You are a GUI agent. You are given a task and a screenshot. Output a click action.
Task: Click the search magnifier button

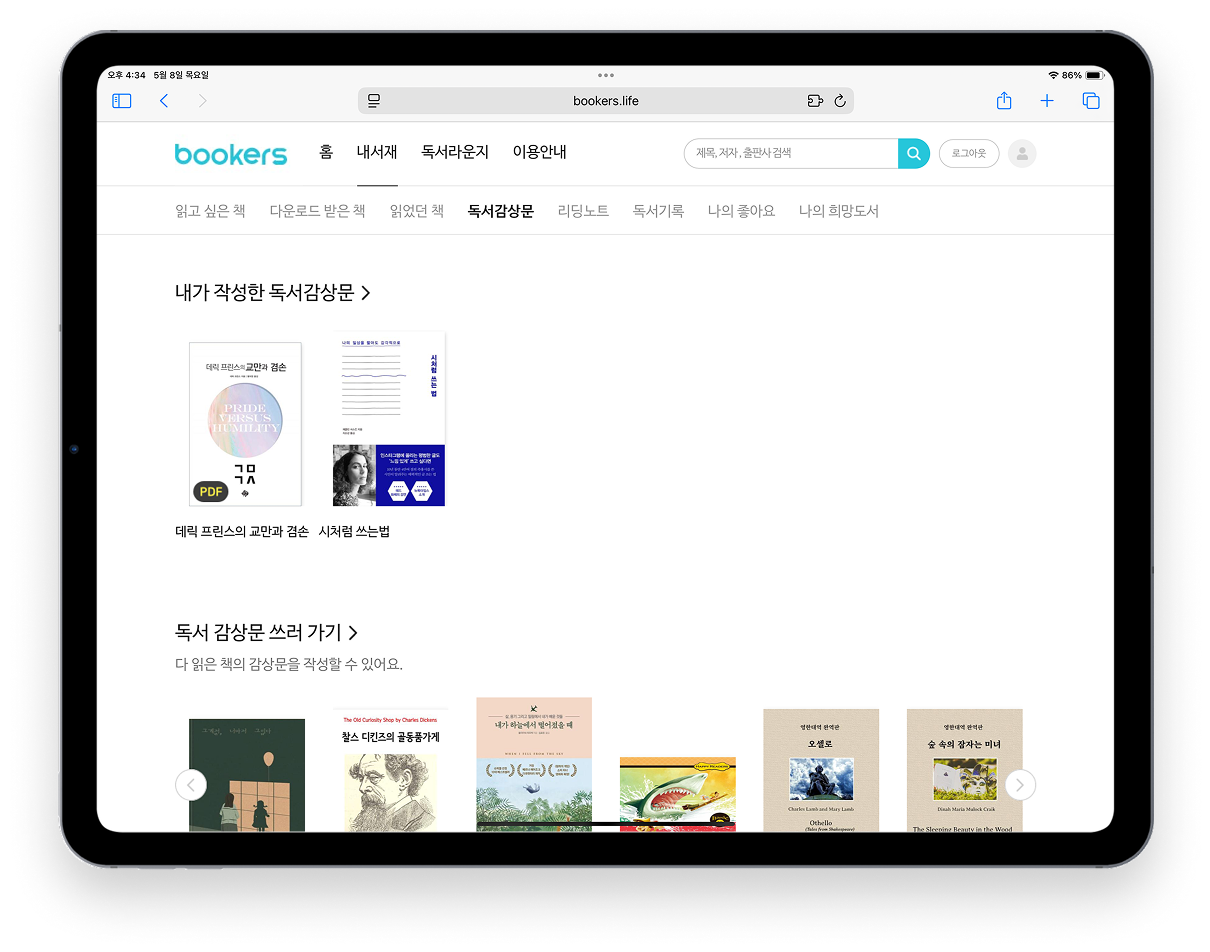pos(913,153)
